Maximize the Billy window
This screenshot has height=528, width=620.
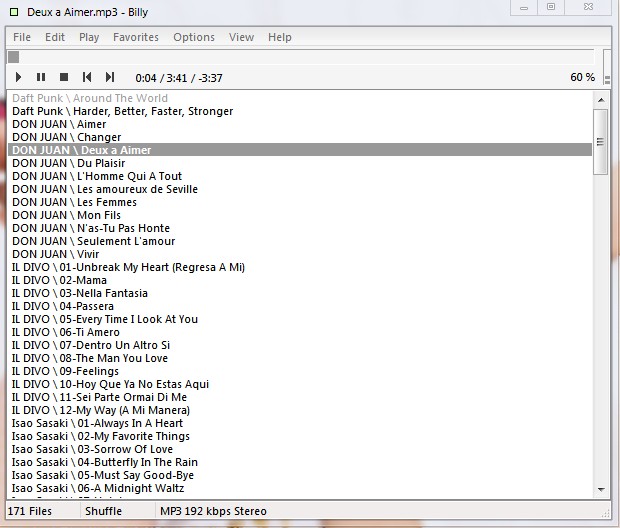click(x=551, y=7)
